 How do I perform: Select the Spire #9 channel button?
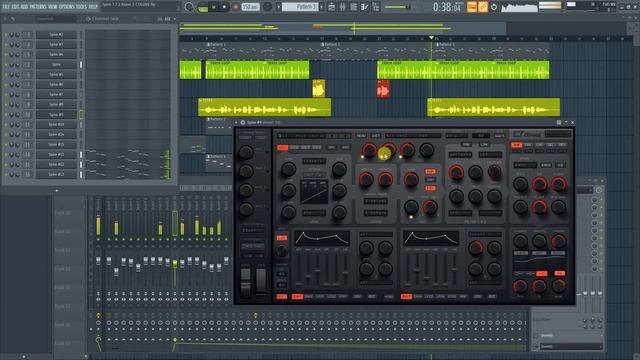(56, 115)
